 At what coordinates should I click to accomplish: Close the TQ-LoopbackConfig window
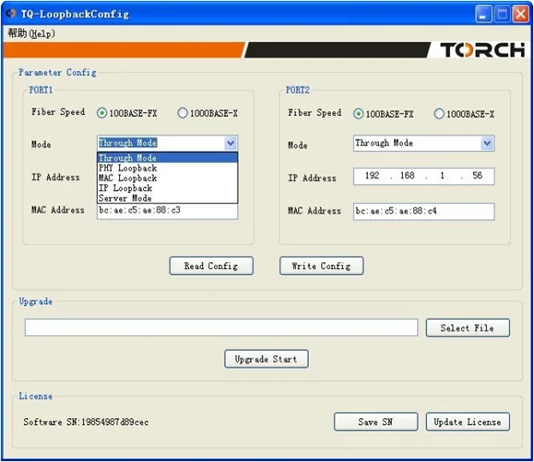(x=521, y=14)
